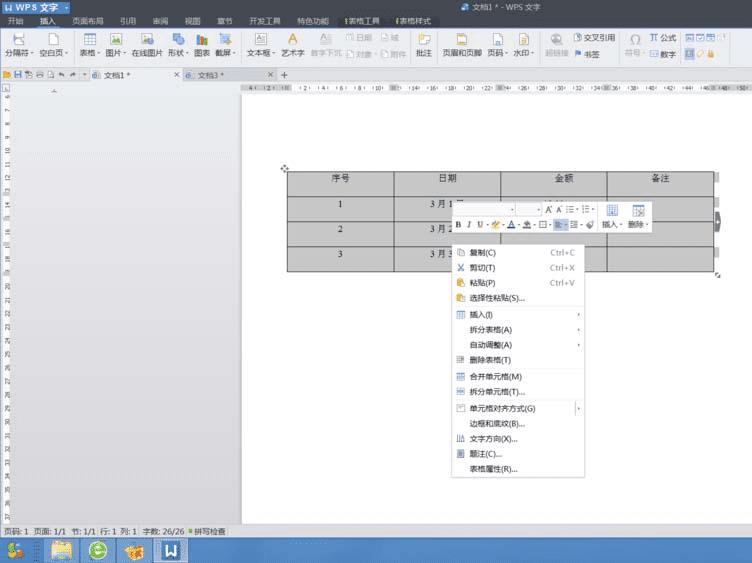Screen dimensions: 752x563
Task: Click the 书签 bookmark flag icon
Action: click(x=578, y=54)
